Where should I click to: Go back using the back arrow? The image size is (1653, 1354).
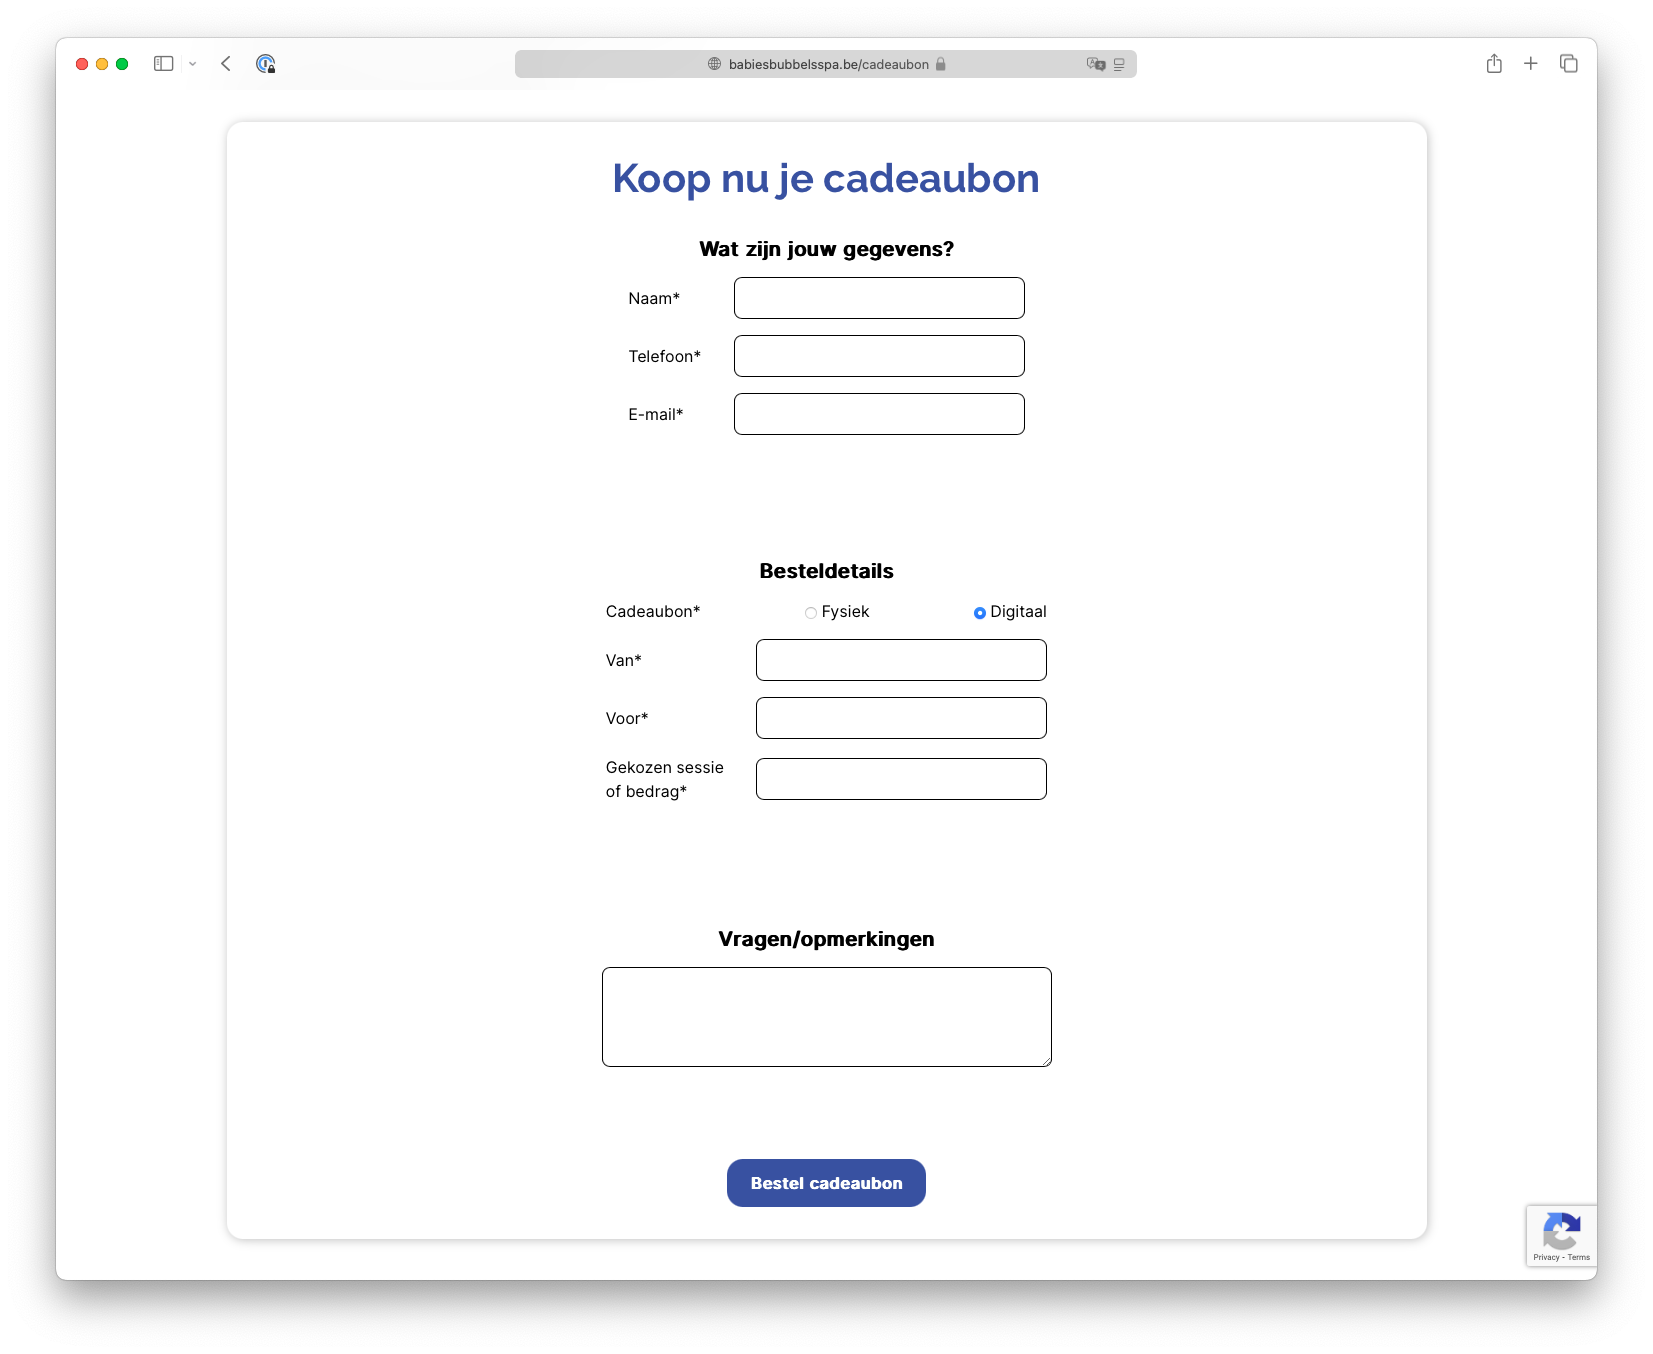point(226,64)
